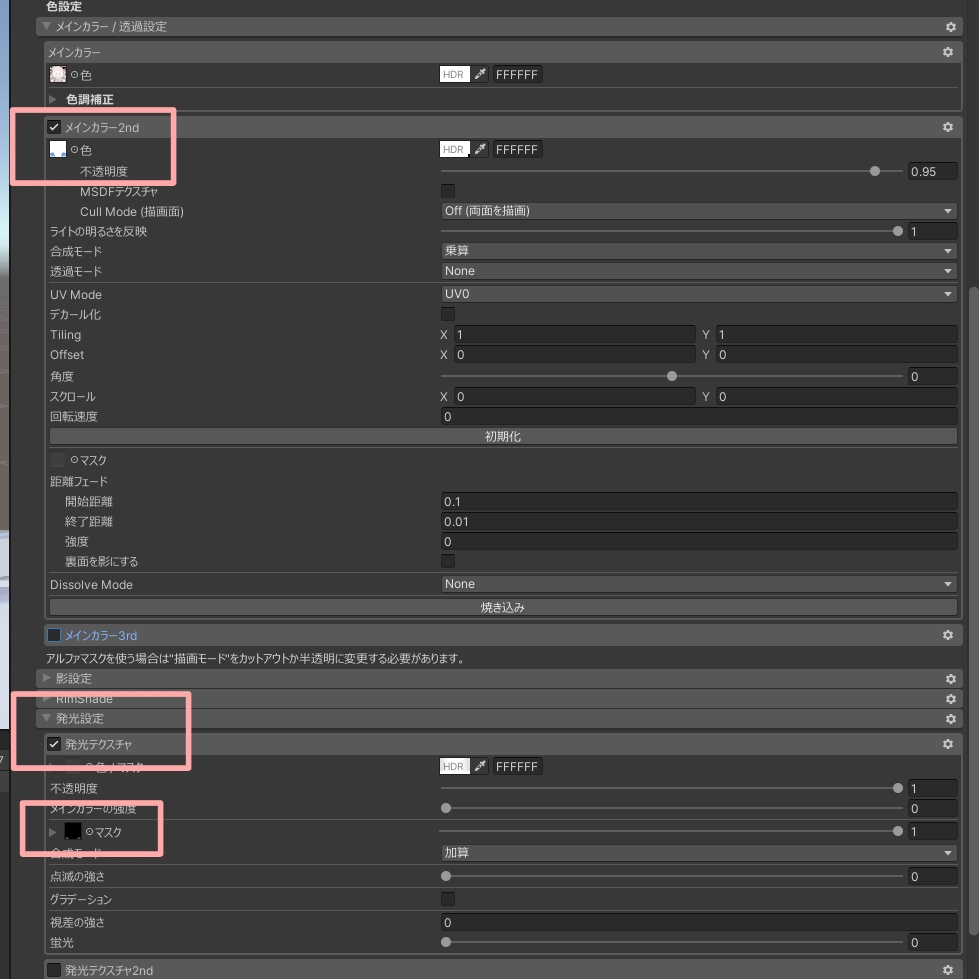Expand the 色調補正 foldout

click(x=53, y=99)
